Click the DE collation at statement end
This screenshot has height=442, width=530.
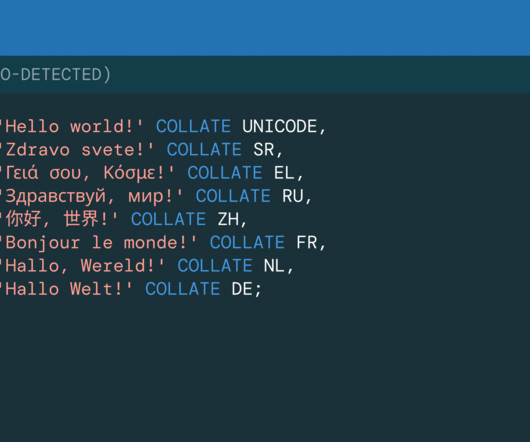click(242, 289)
